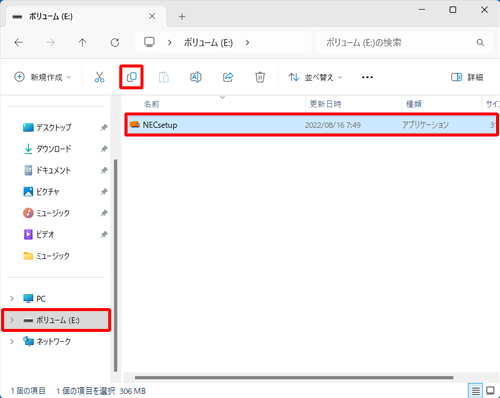Expand the chevron after PC icon in address bar
The width and height of the screenshot is (500, 398).
pyautogui.click(x=170, y=43)
